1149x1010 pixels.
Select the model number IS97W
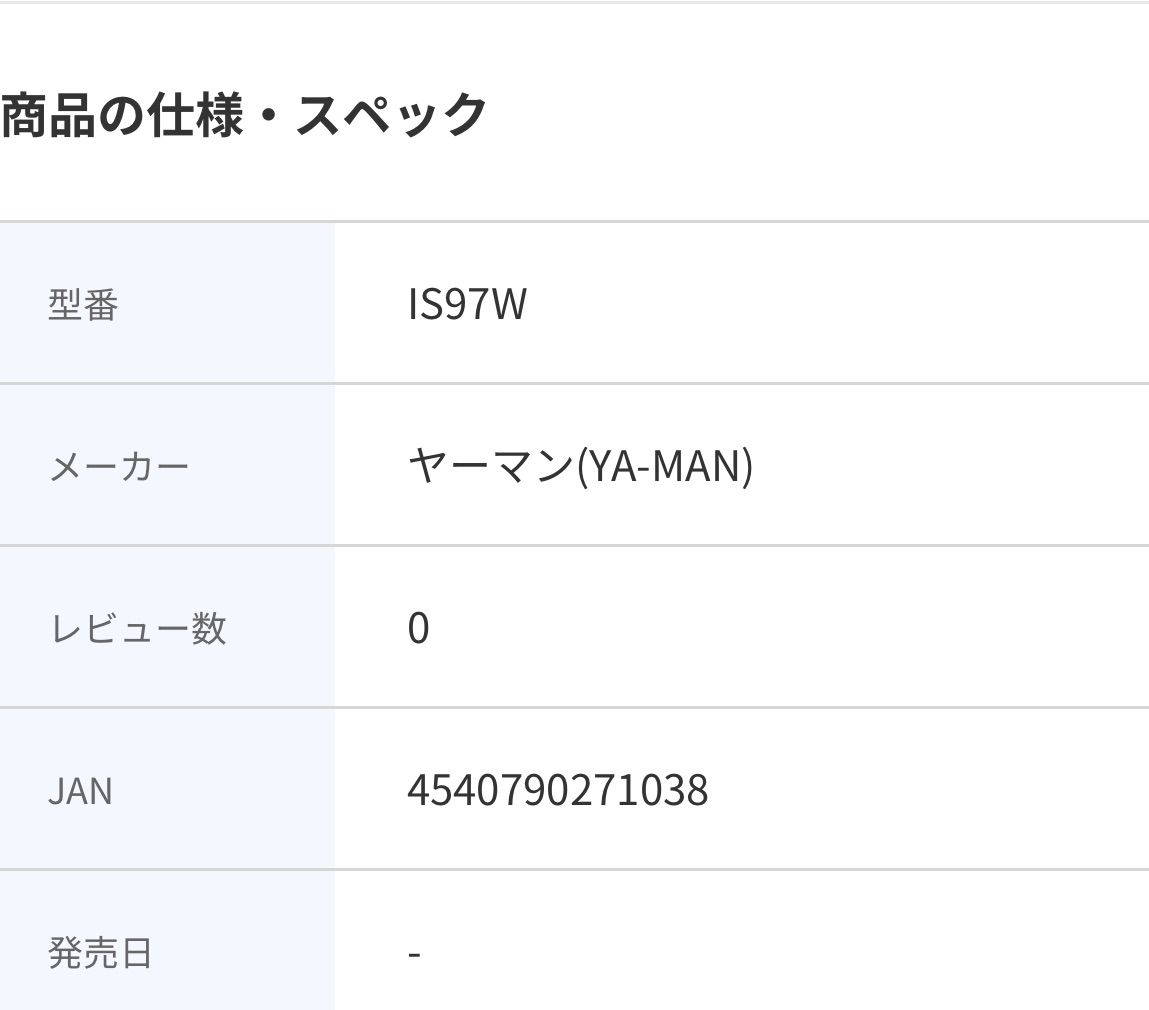click(466, 305)
